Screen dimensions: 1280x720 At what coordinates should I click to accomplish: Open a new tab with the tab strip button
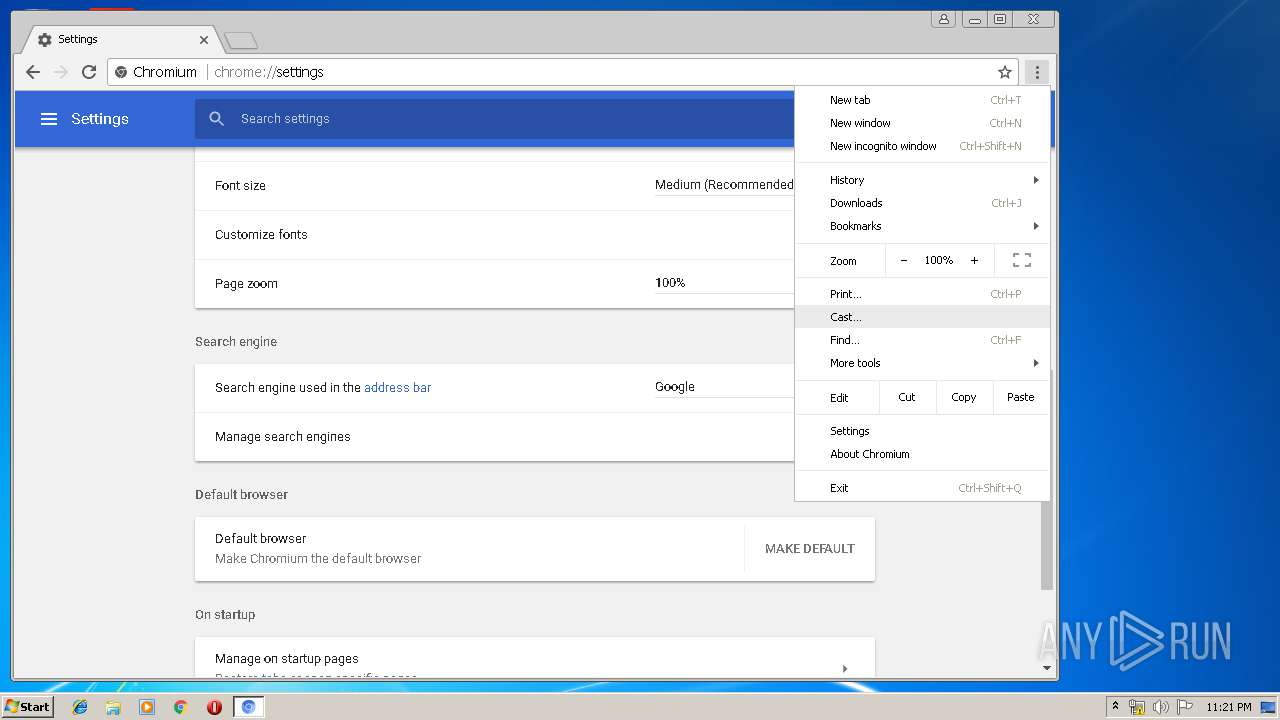[241, 40]
